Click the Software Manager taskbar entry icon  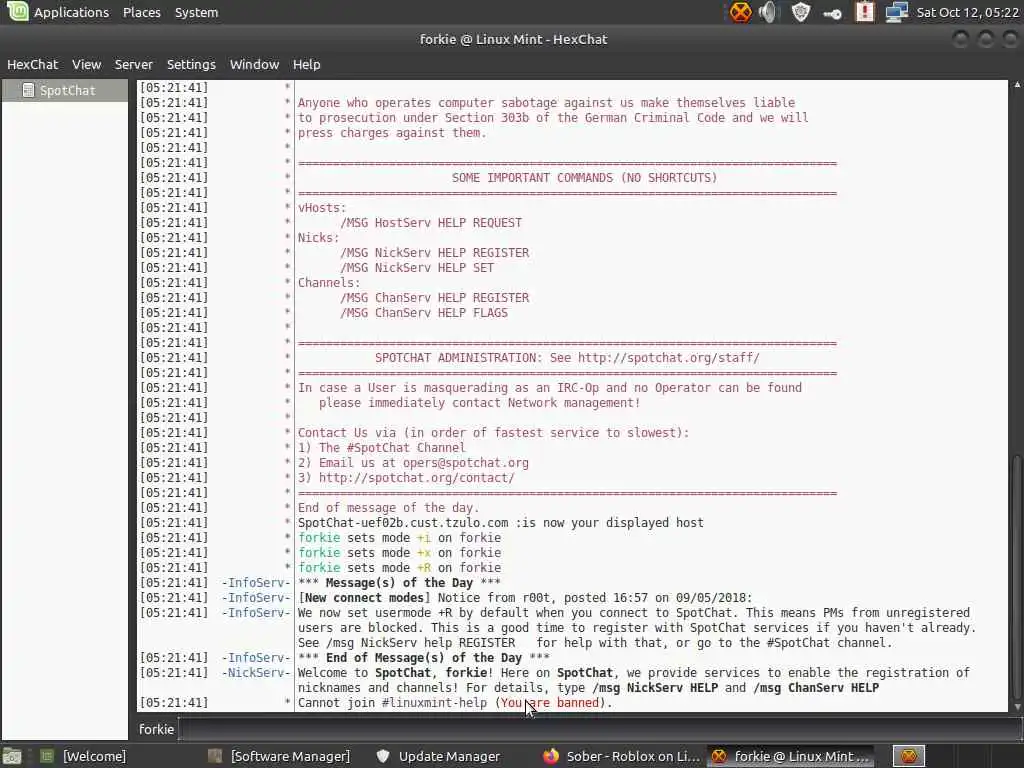pyautogui.click(x=215, y=756)
